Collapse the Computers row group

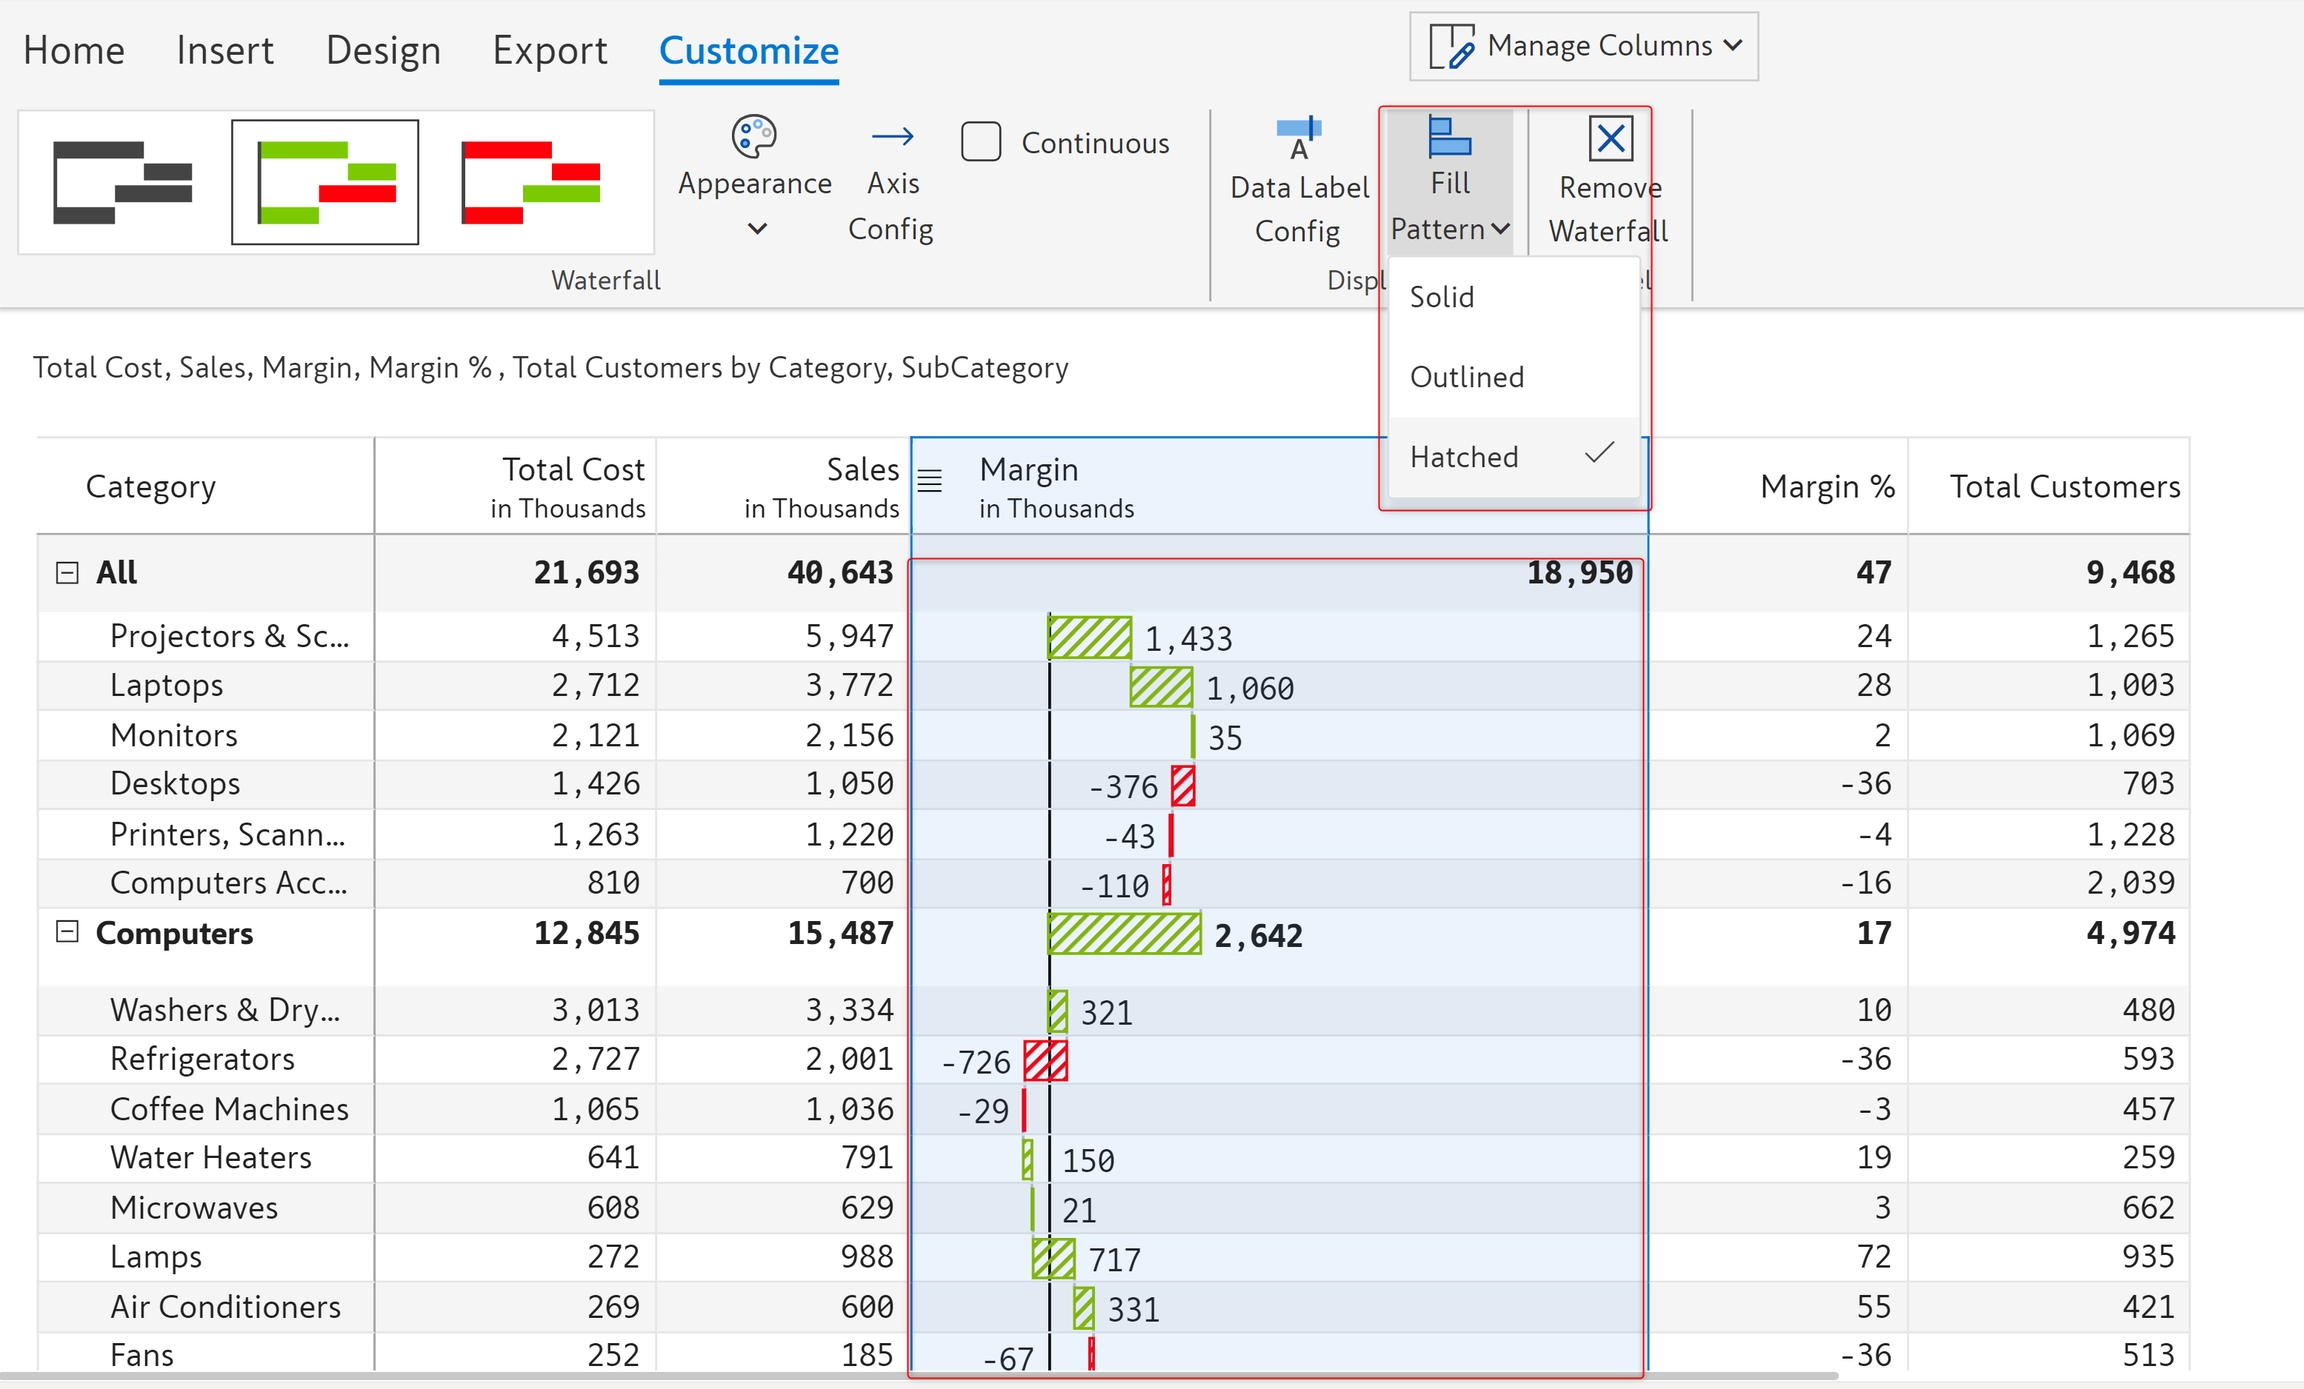coord(67,932)
